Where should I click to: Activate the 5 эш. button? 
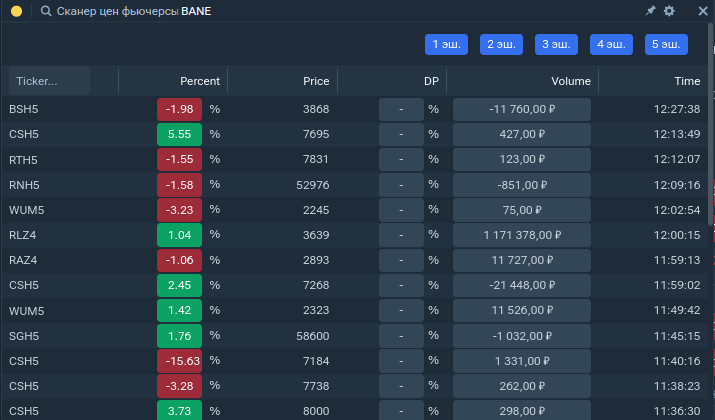tap(666, 44)
